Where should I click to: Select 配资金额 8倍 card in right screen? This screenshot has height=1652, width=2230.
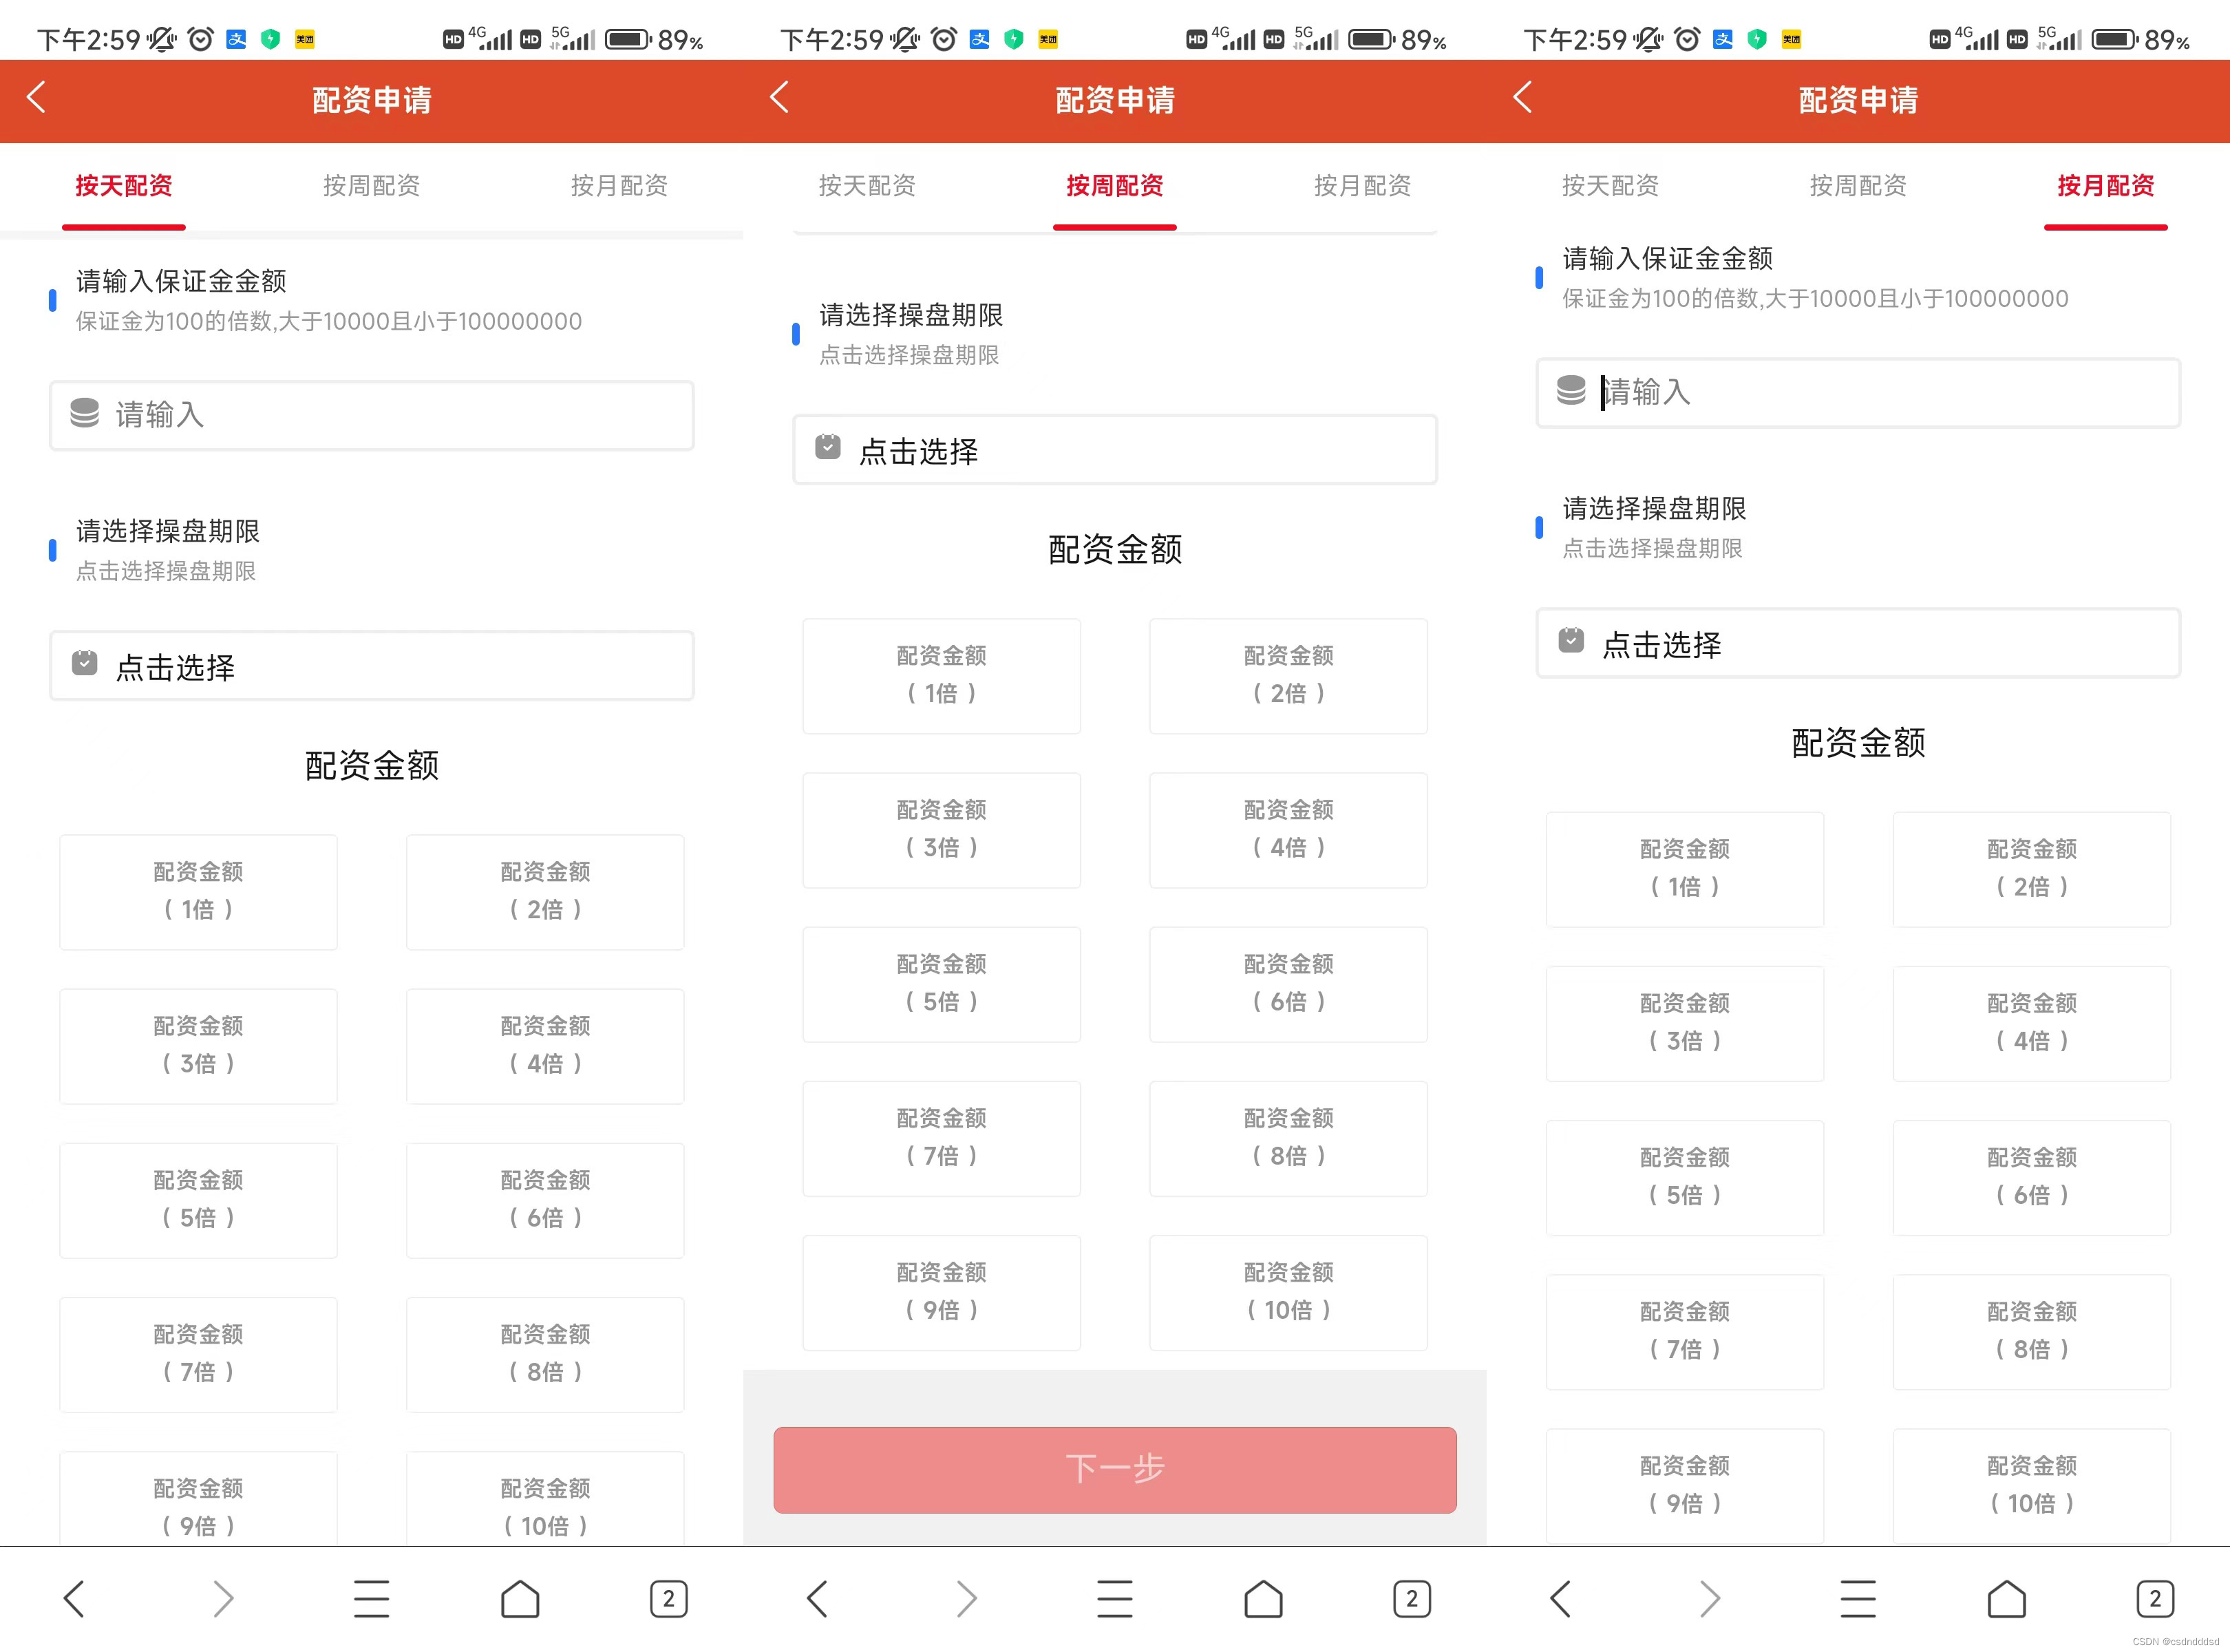(2032, 1332)
